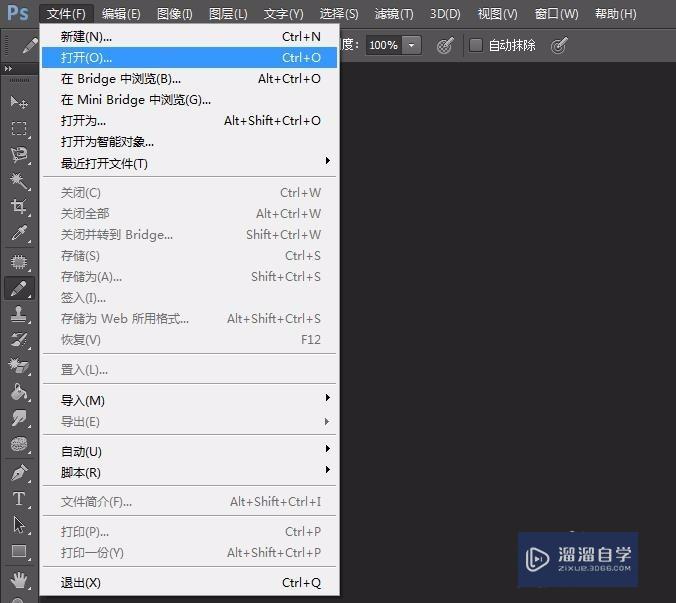Open the 选择(S) menu
676x603 pixels.
[x=339, y=14]
